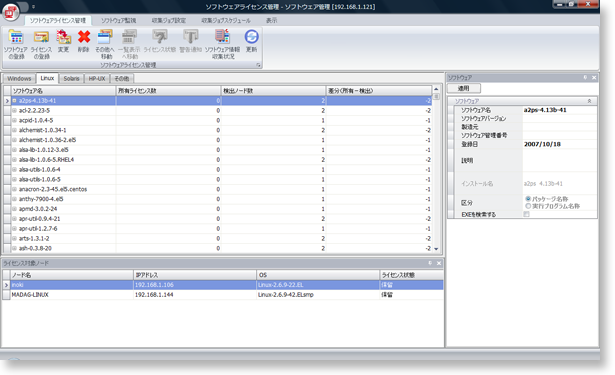This screenshot has height=375, width=615.
Task: Click the 警告通知 ribbon icon
Action: (x=191, y=41)
